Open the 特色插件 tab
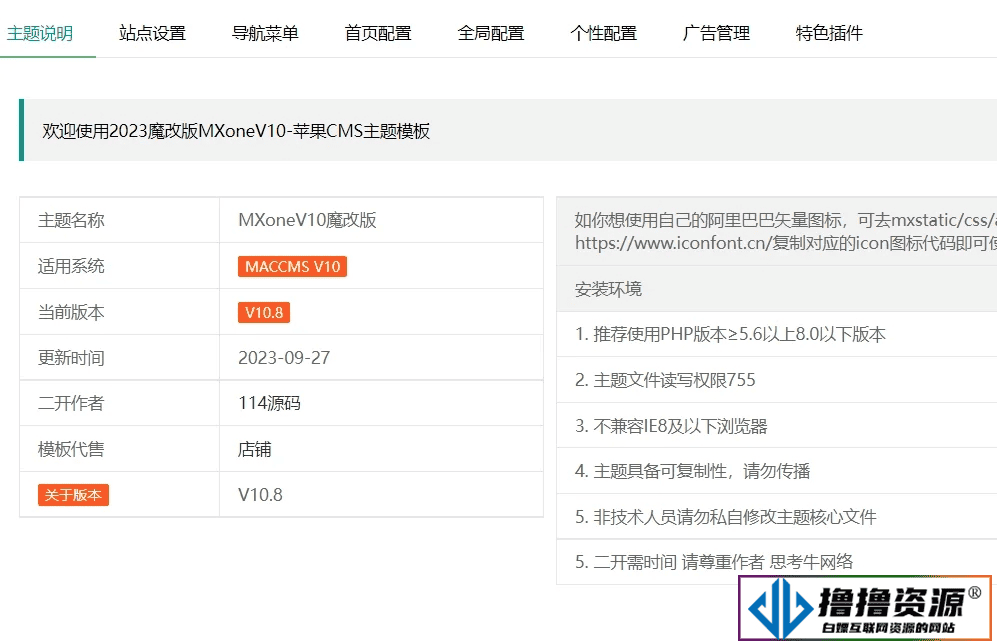 click(829, 33)
